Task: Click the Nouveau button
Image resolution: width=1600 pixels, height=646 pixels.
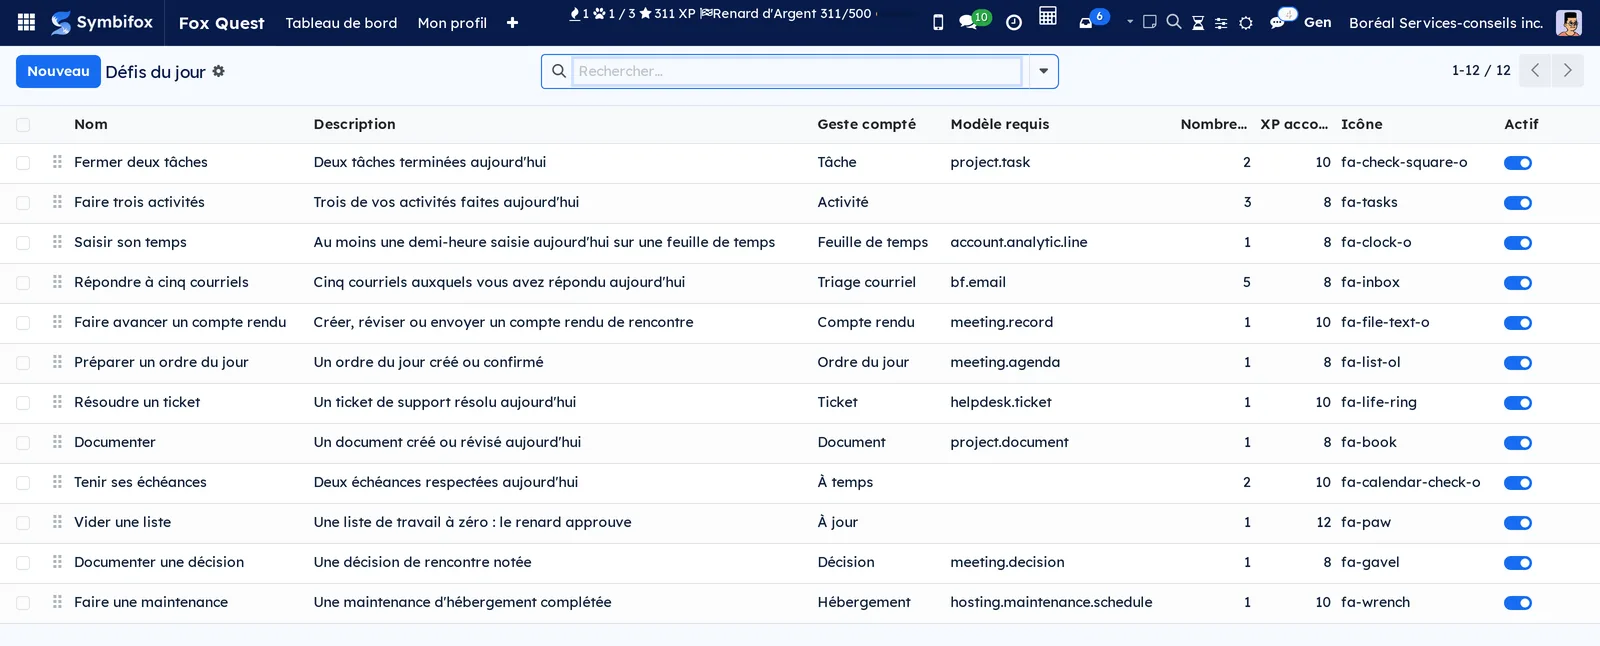Action: [x=58, y=71]
